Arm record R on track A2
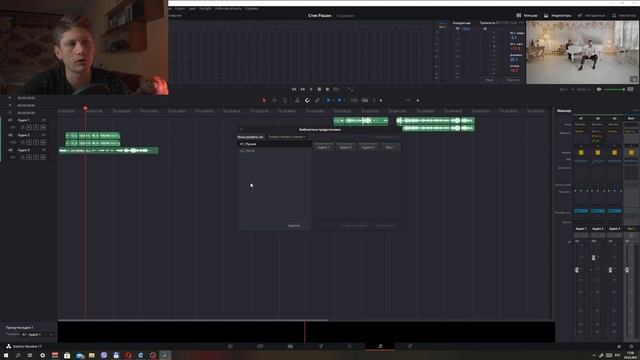The width and height of the screenshot is (640, 360). click(29, 142)
